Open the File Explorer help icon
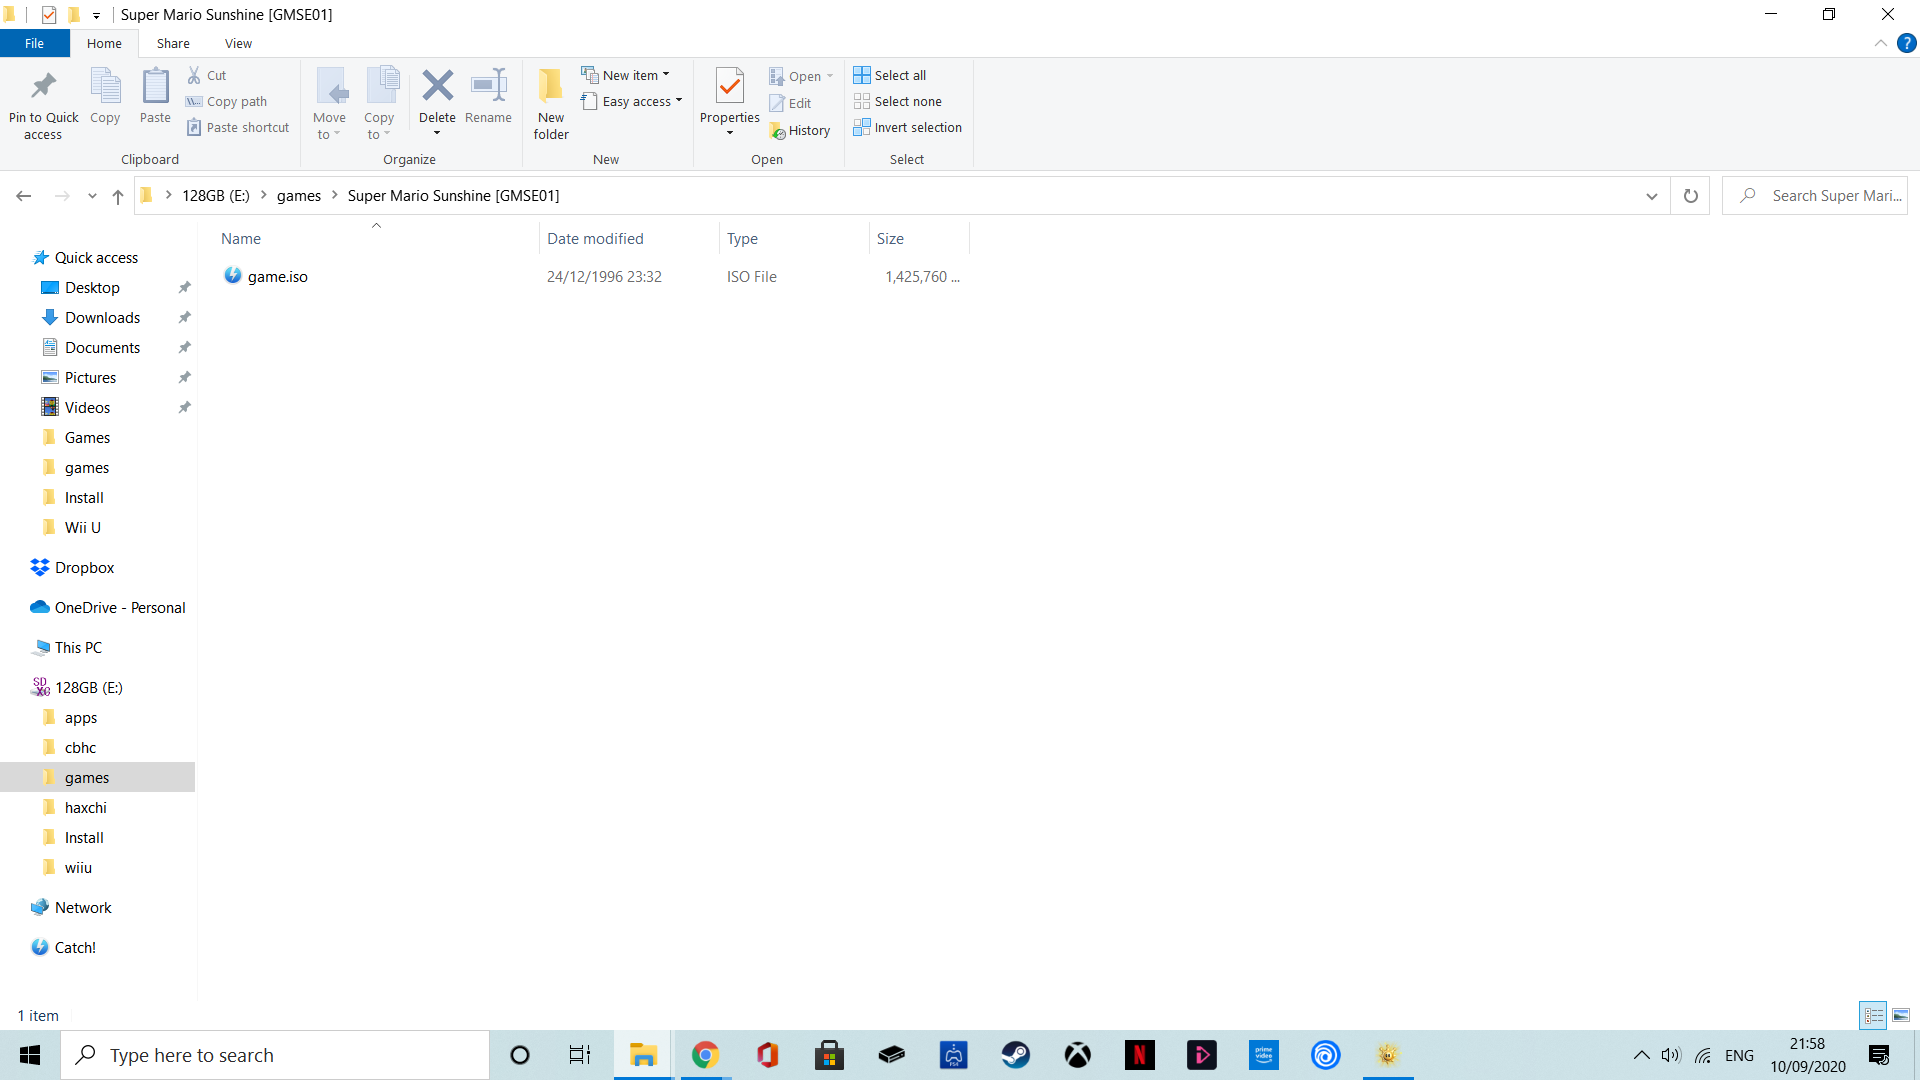Screen dimensions: 1920x1080 coord(1907,43)
